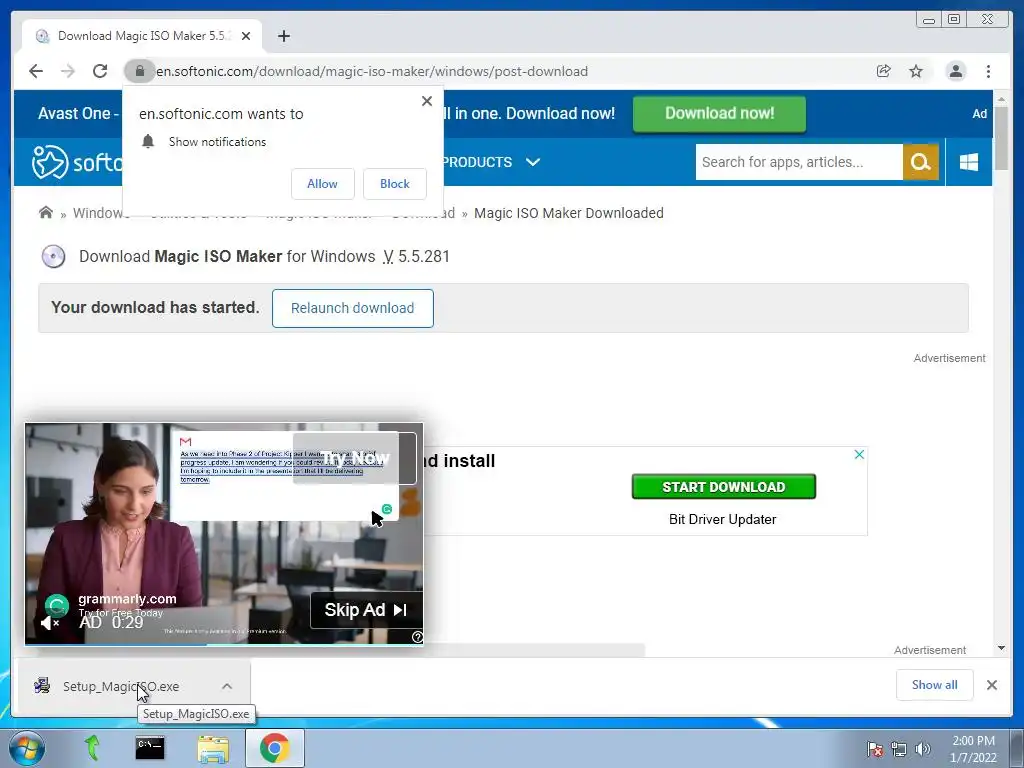Close the Chrome downloads bar
Screen dimensions: 1024x768
(991, 685)
